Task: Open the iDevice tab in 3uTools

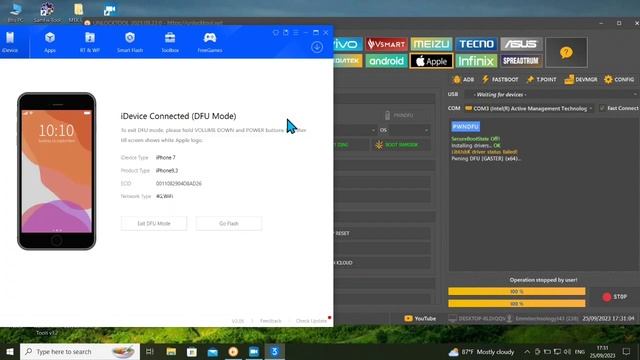Action: 10,42
